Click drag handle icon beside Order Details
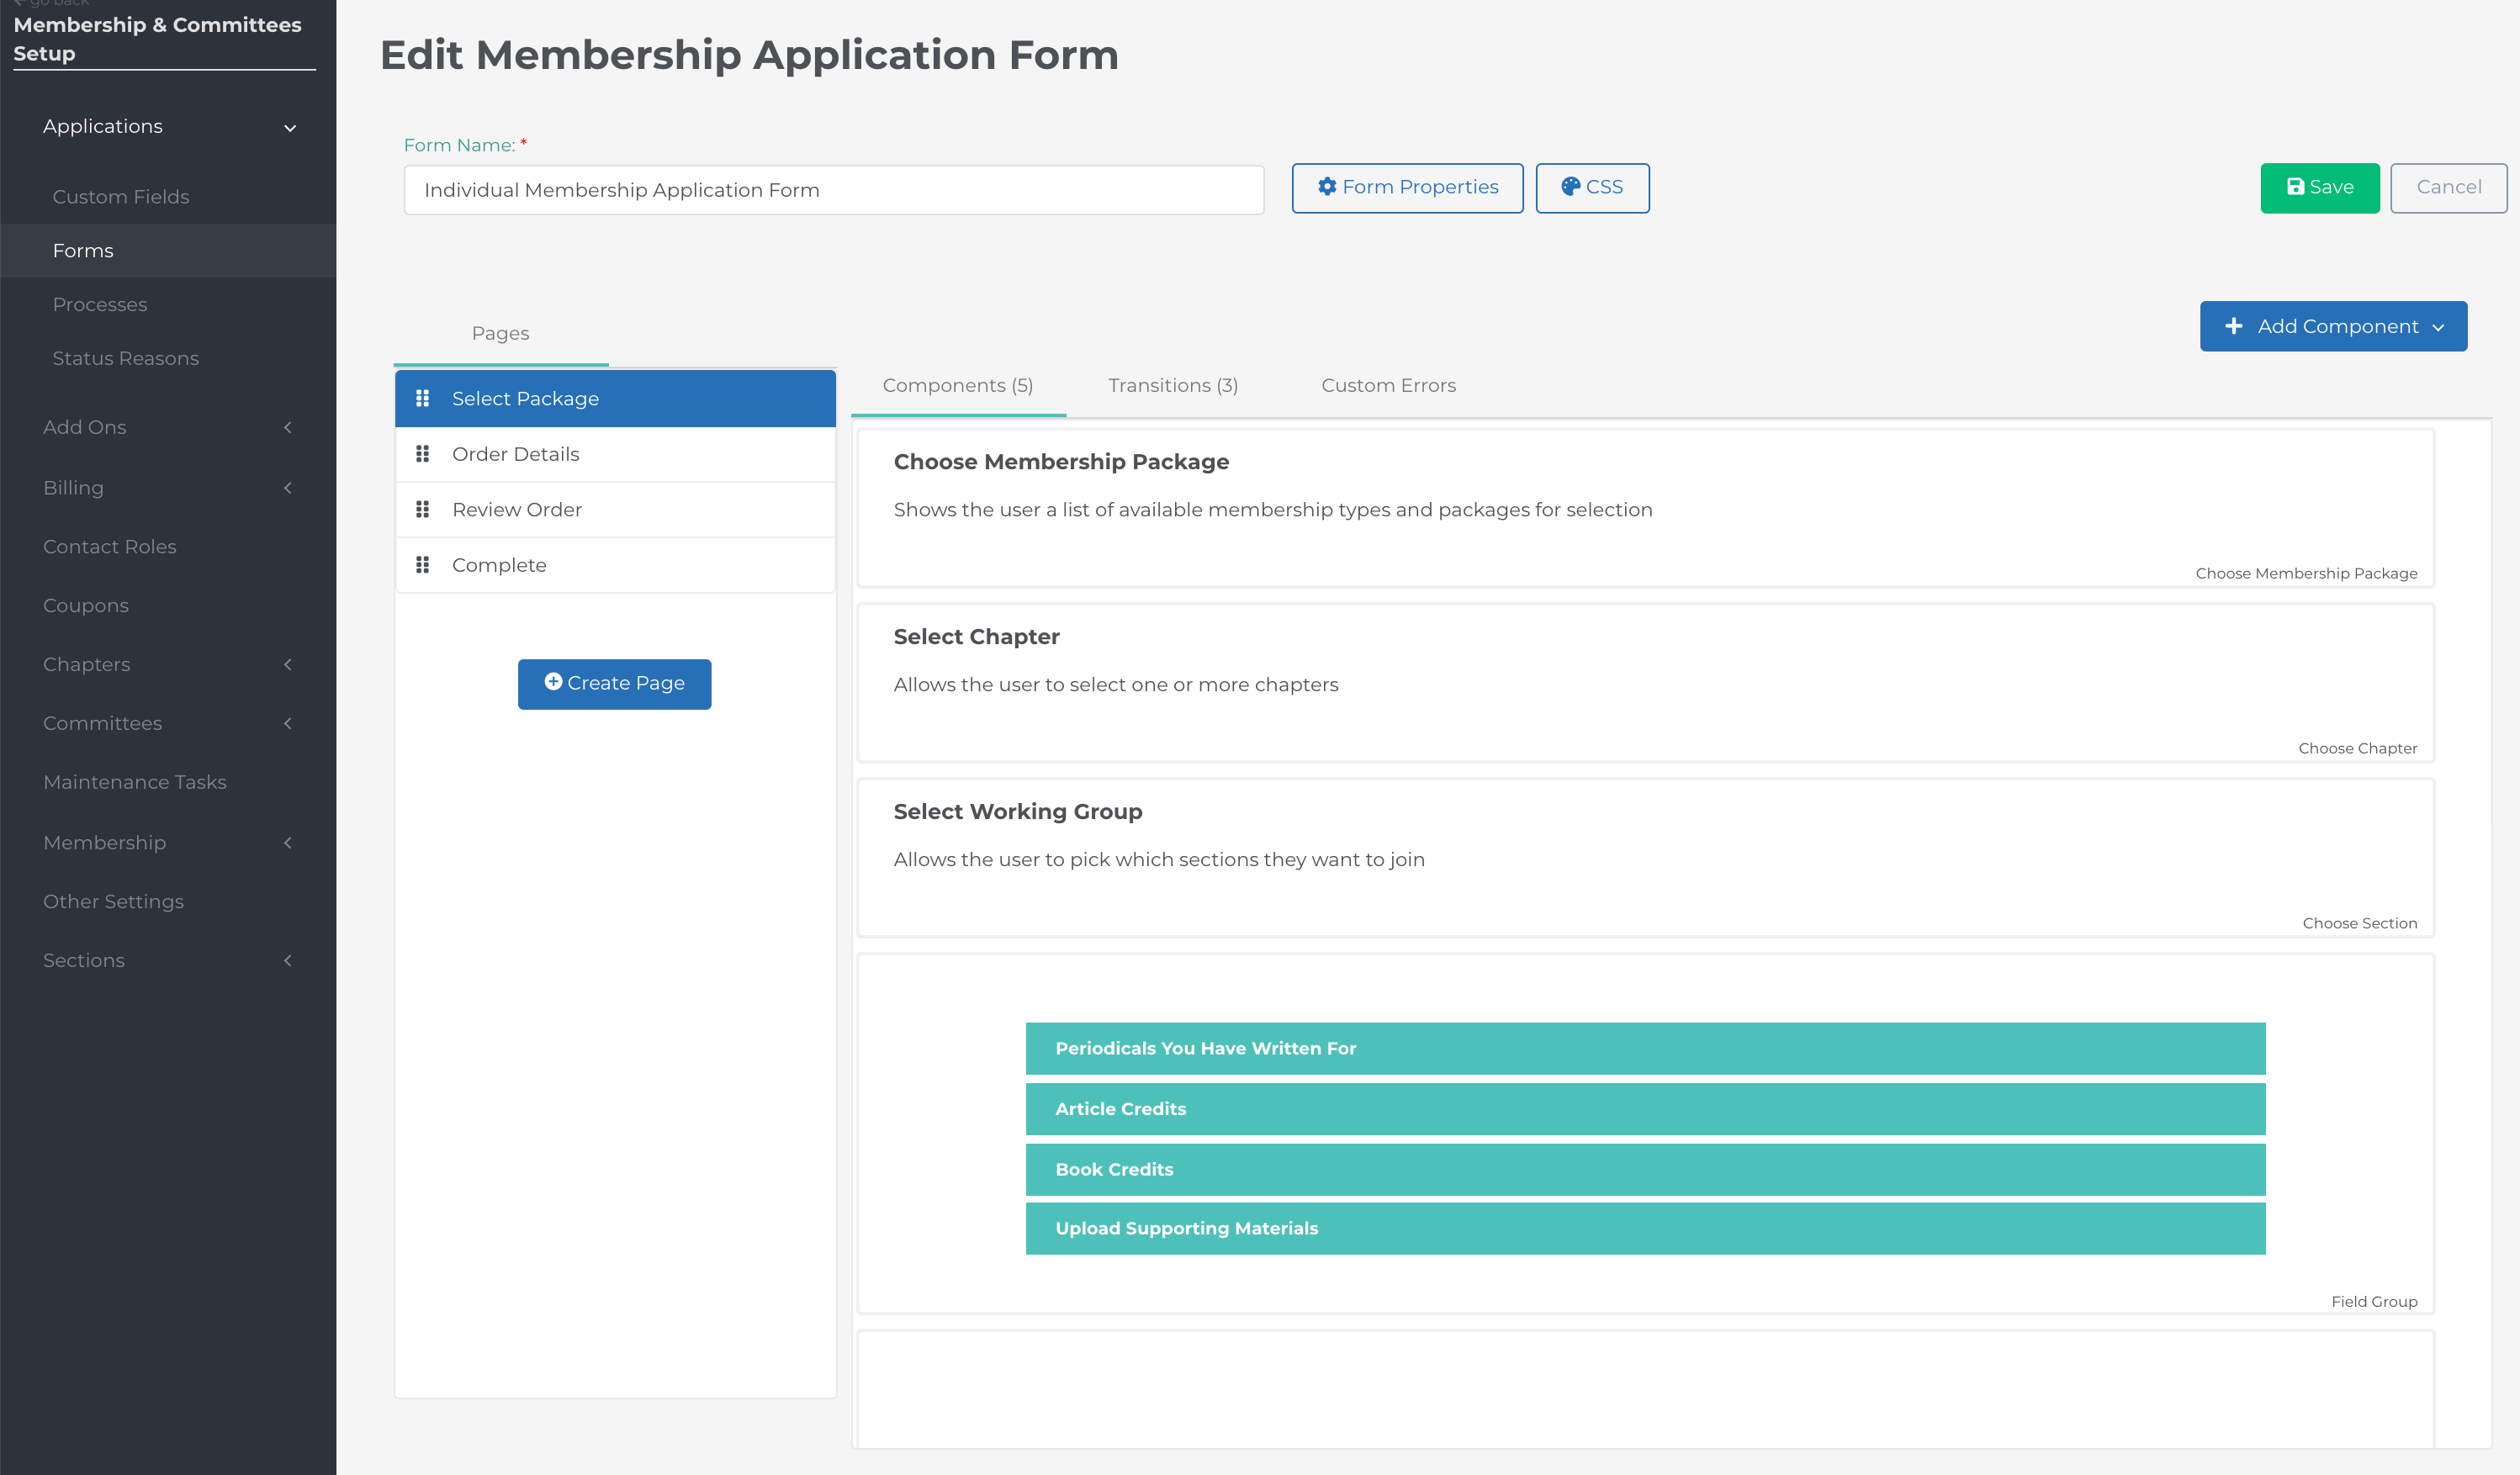This screenshot has height=1475, width=2520. click(x=422, y=454)
